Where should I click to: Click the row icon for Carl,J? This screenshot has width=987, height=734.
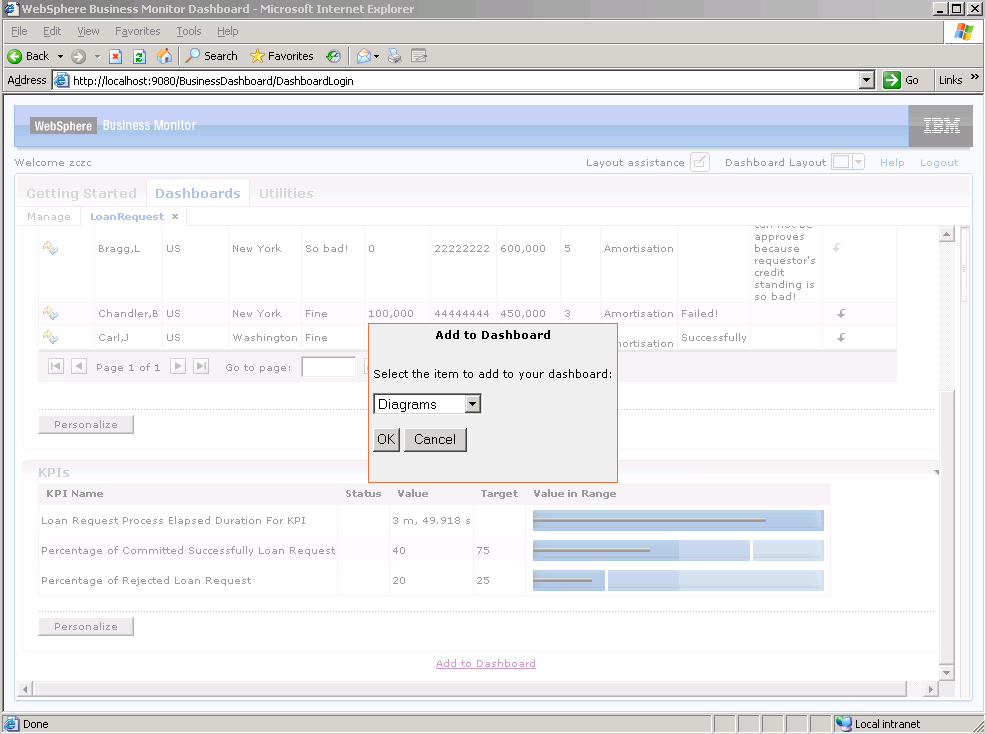coord(50,337)
